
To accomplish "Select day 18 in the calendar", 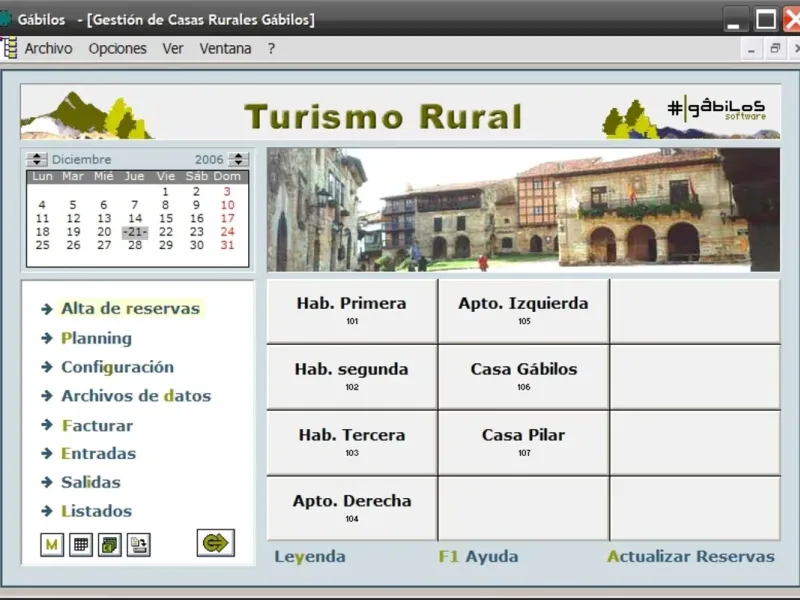I will (x=42, y=232).
